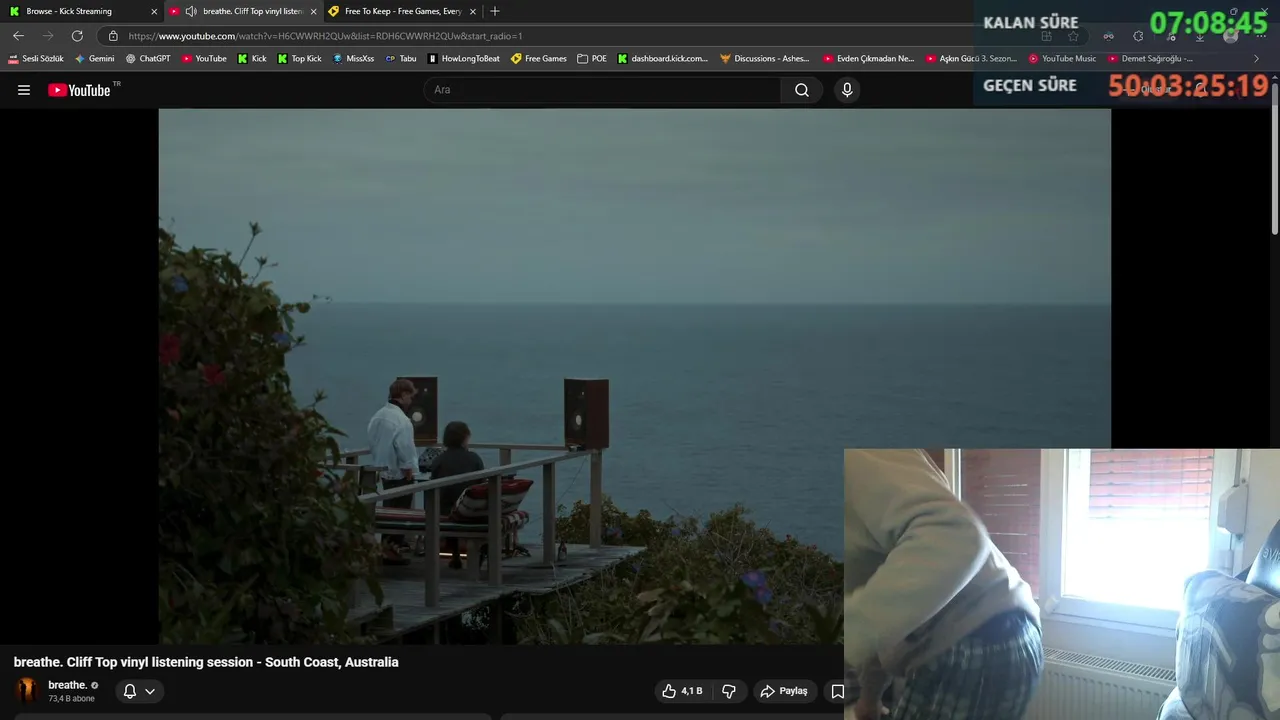
Task: Start voice search with microphone icon
Action: [847, 90]
